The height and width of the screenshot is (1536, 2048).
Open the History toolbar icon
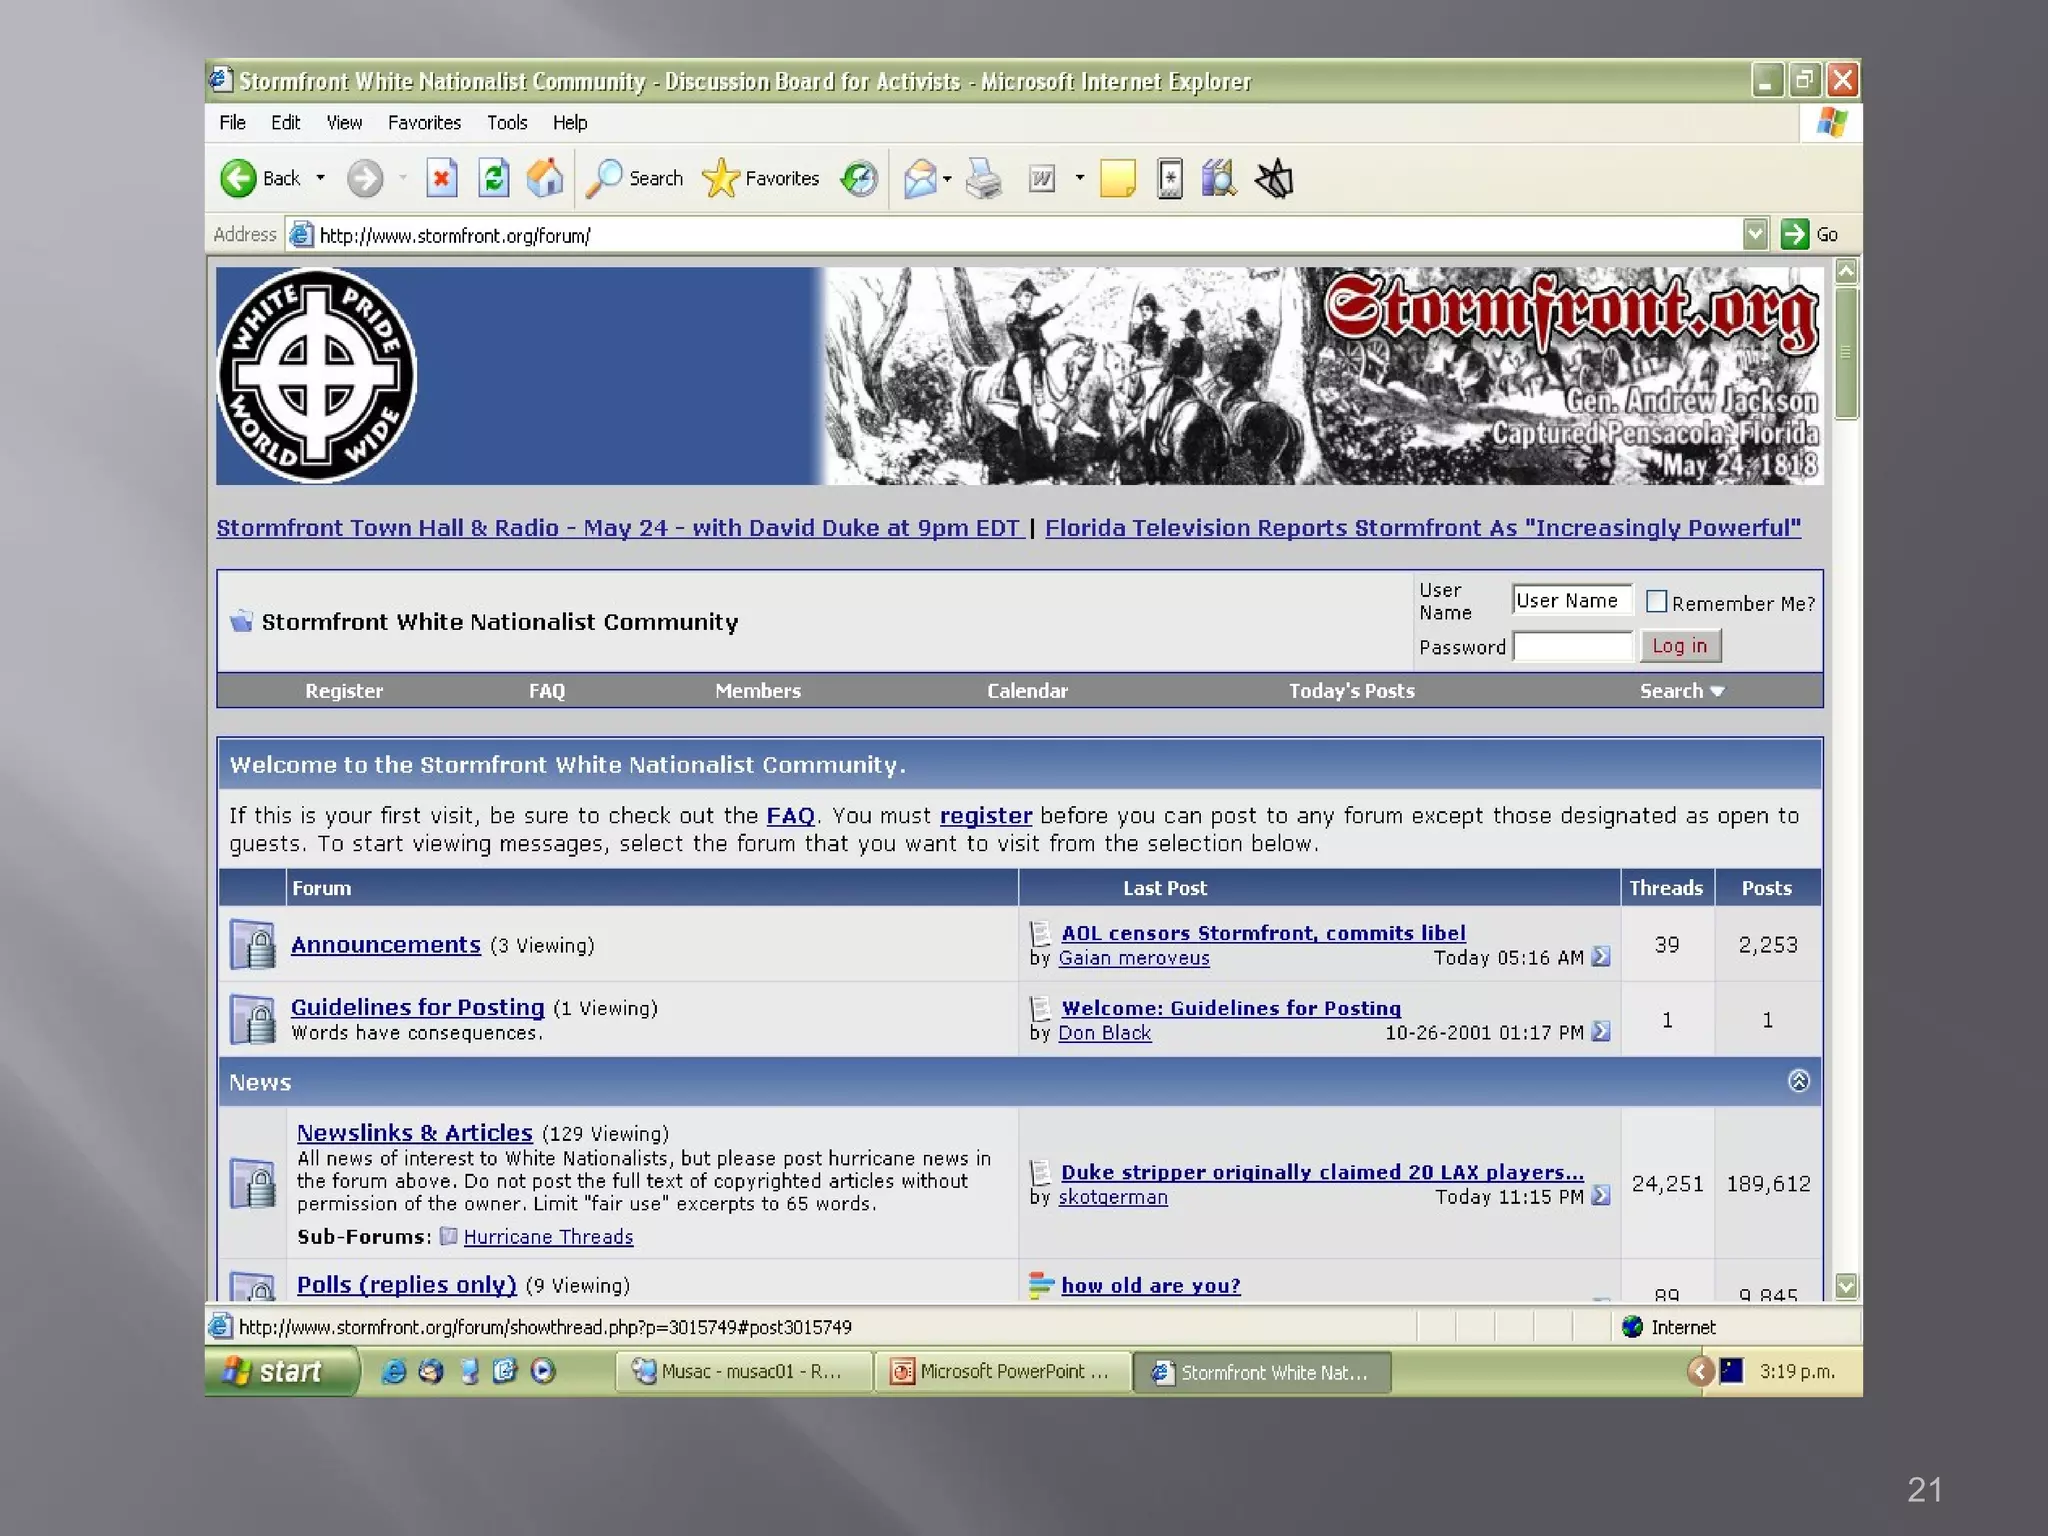click(859, 179)
